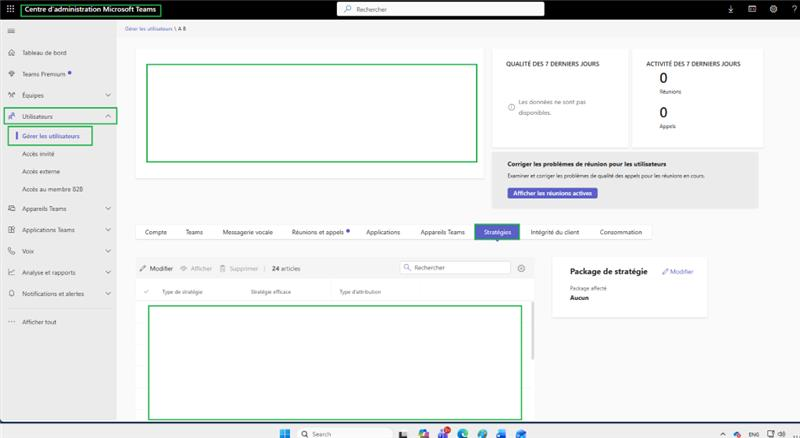
Task: Expand the Appareils Teams chevron
Action: [108, 208]
